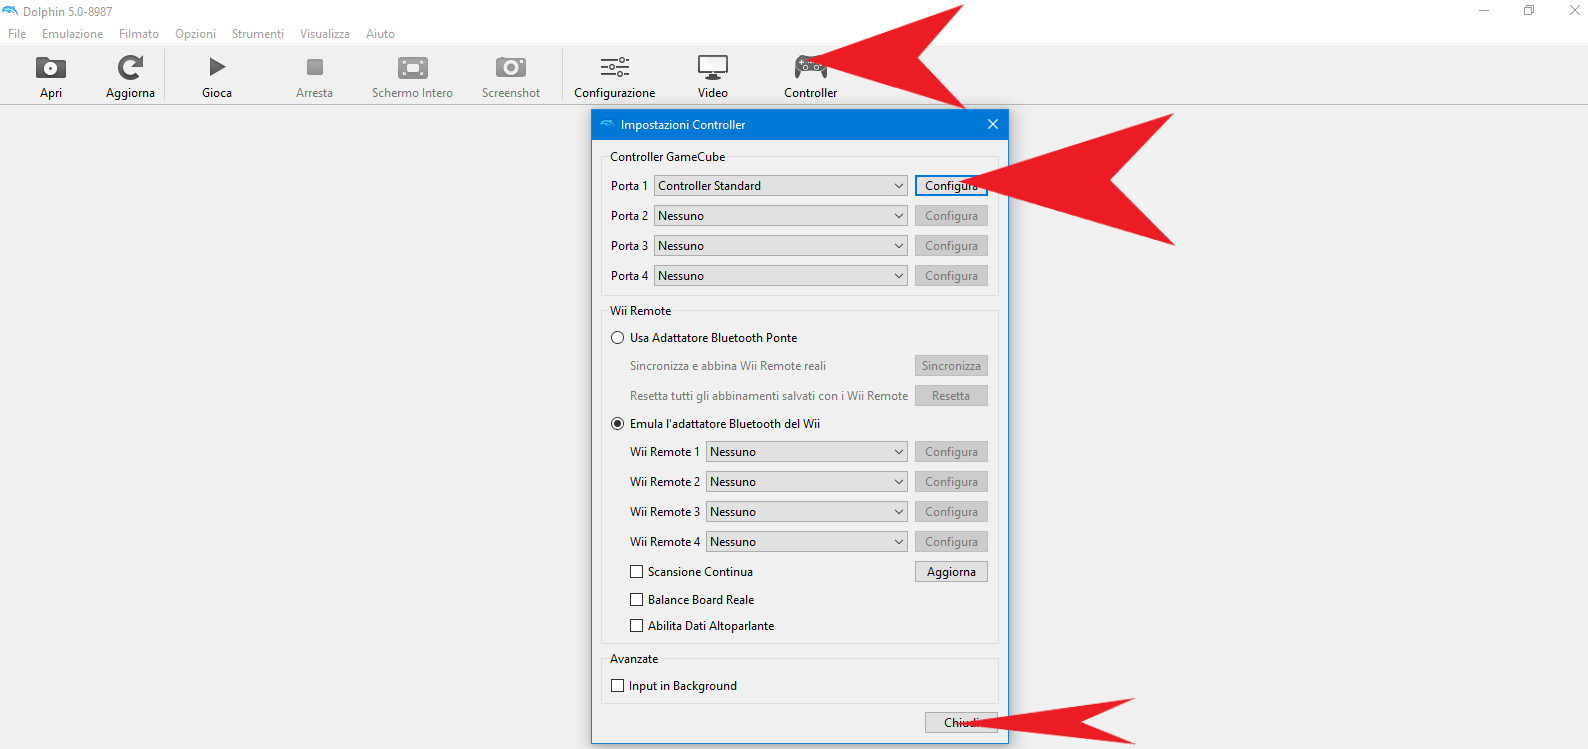1588x749 pixels.
Task: Enable the Input in Background checkbox
Action: 618,686
